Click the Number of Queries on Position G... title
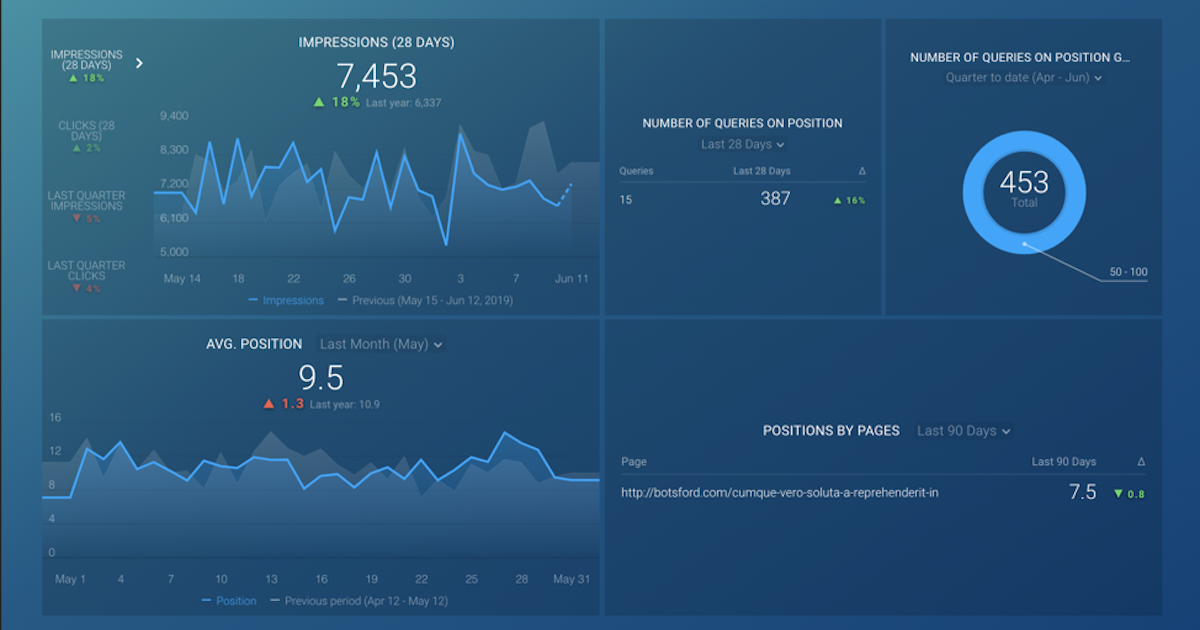The height and width of the screenshot is (630, 1200). 1020,58
